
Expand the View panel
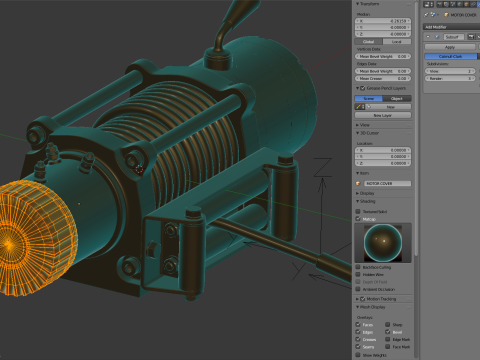[358, 125]
